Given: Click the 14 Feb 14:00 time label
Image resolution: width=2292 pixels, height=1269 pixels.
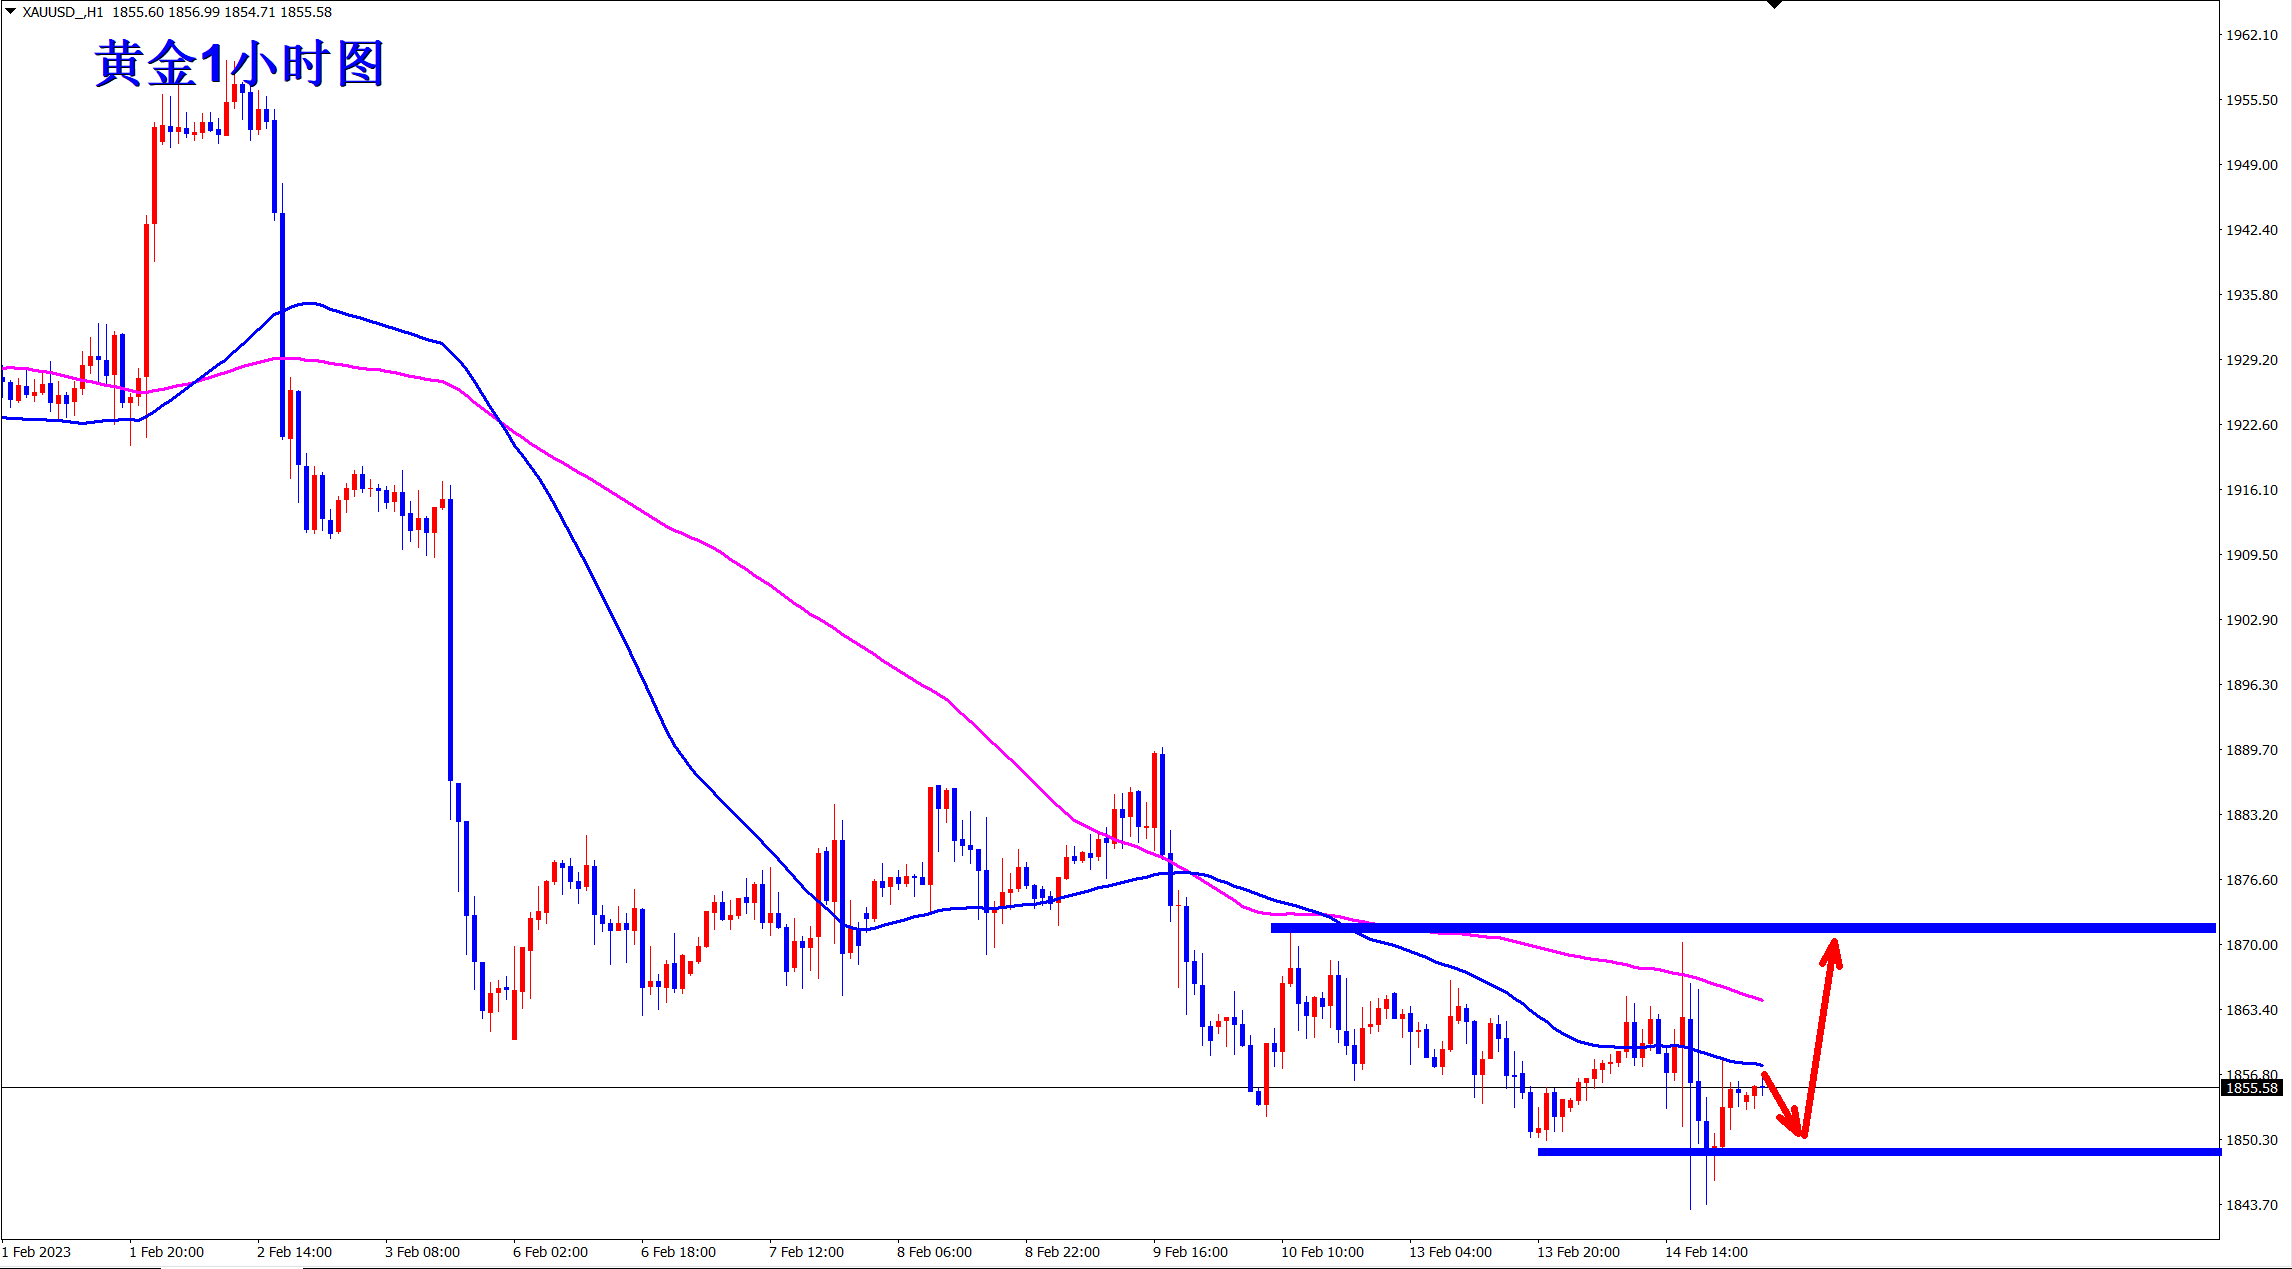Looking at the screenshot, I should 1706,1252.
